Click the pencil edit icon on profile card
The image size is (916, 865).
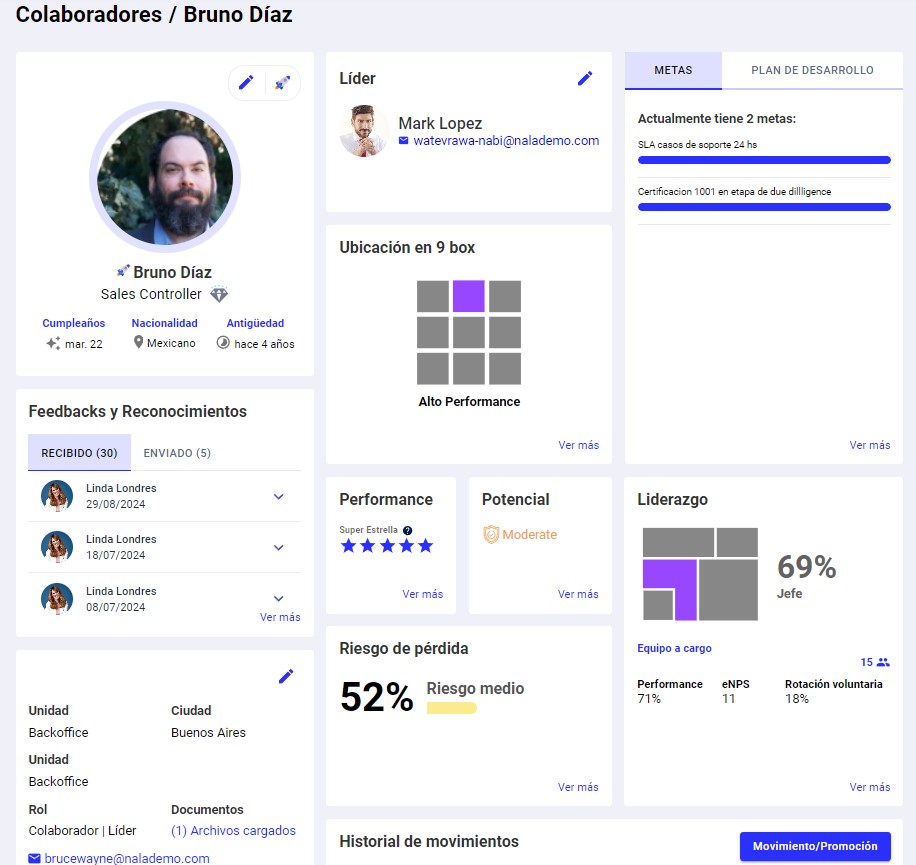pos(246,83)
